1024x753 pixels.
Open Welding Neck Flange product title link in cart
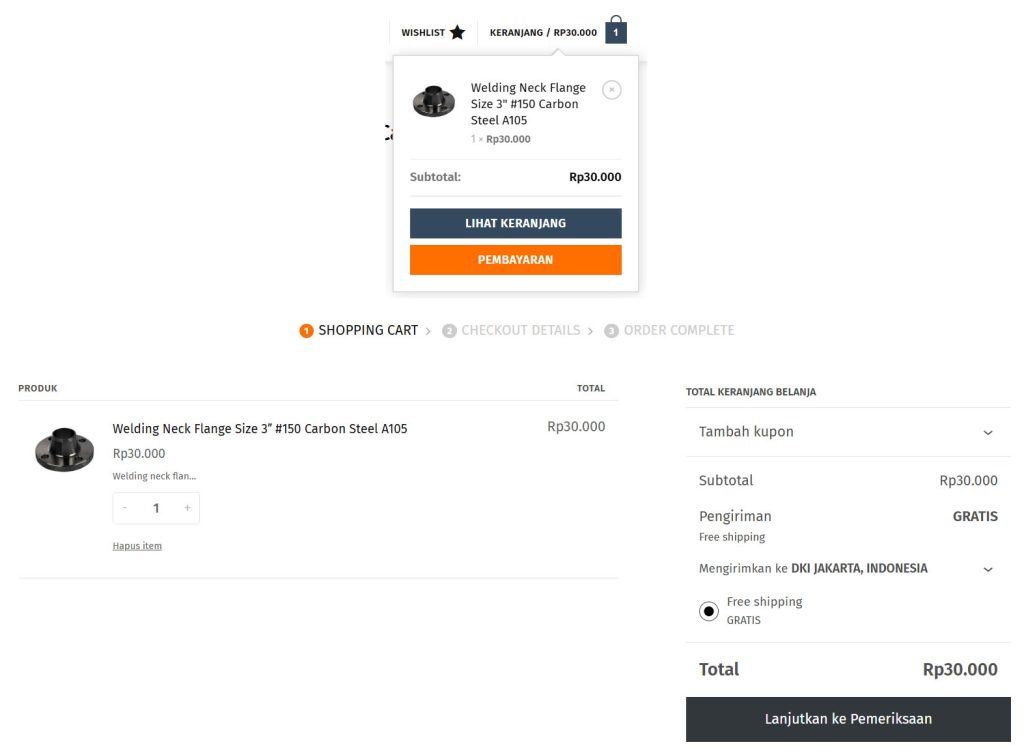[260, 428]
